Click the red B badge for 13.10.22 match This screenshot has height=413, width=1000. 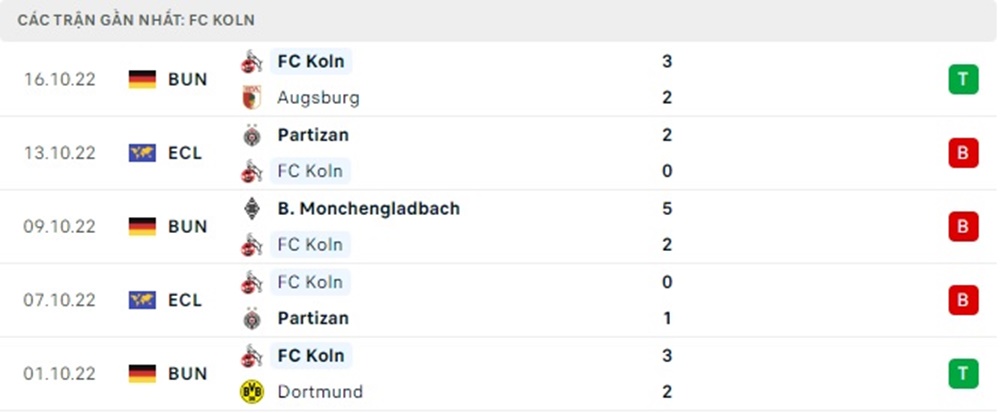pos(963,153)
